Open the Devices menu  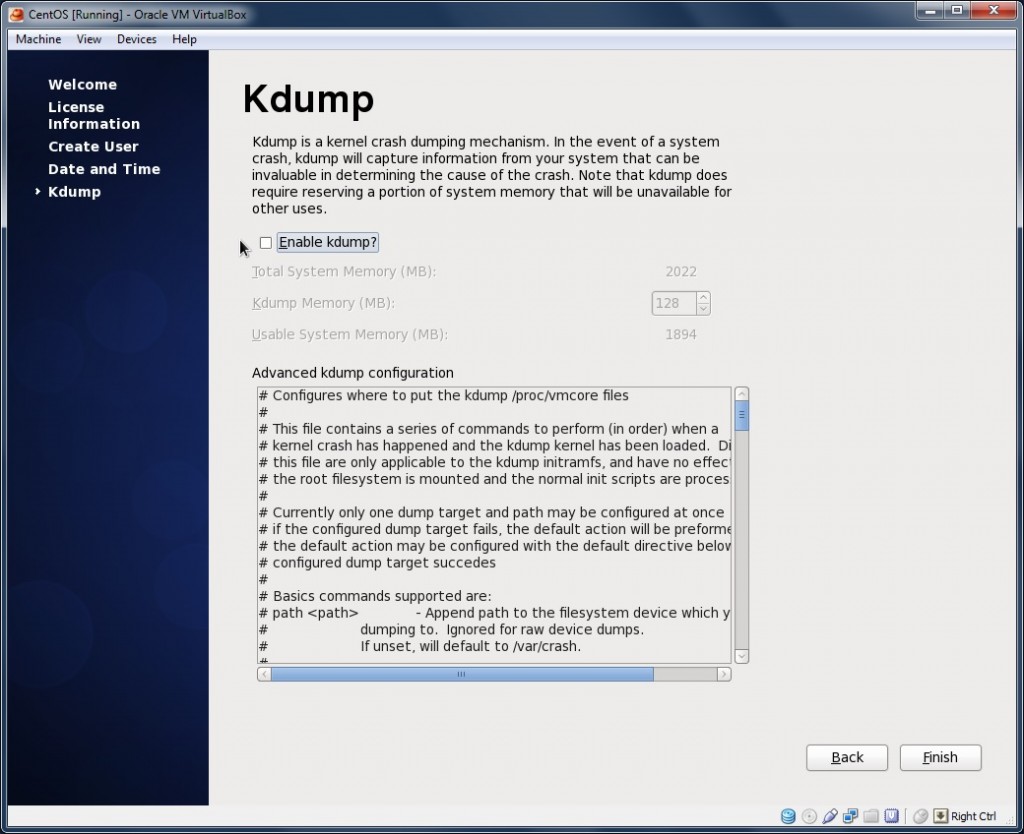(x=136, y=39)
